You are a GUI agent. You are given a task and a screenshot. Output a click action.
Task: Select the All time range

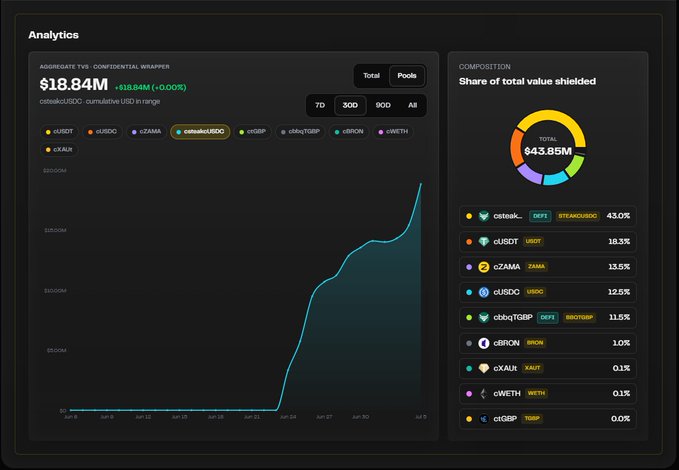(x=412, y=105)
